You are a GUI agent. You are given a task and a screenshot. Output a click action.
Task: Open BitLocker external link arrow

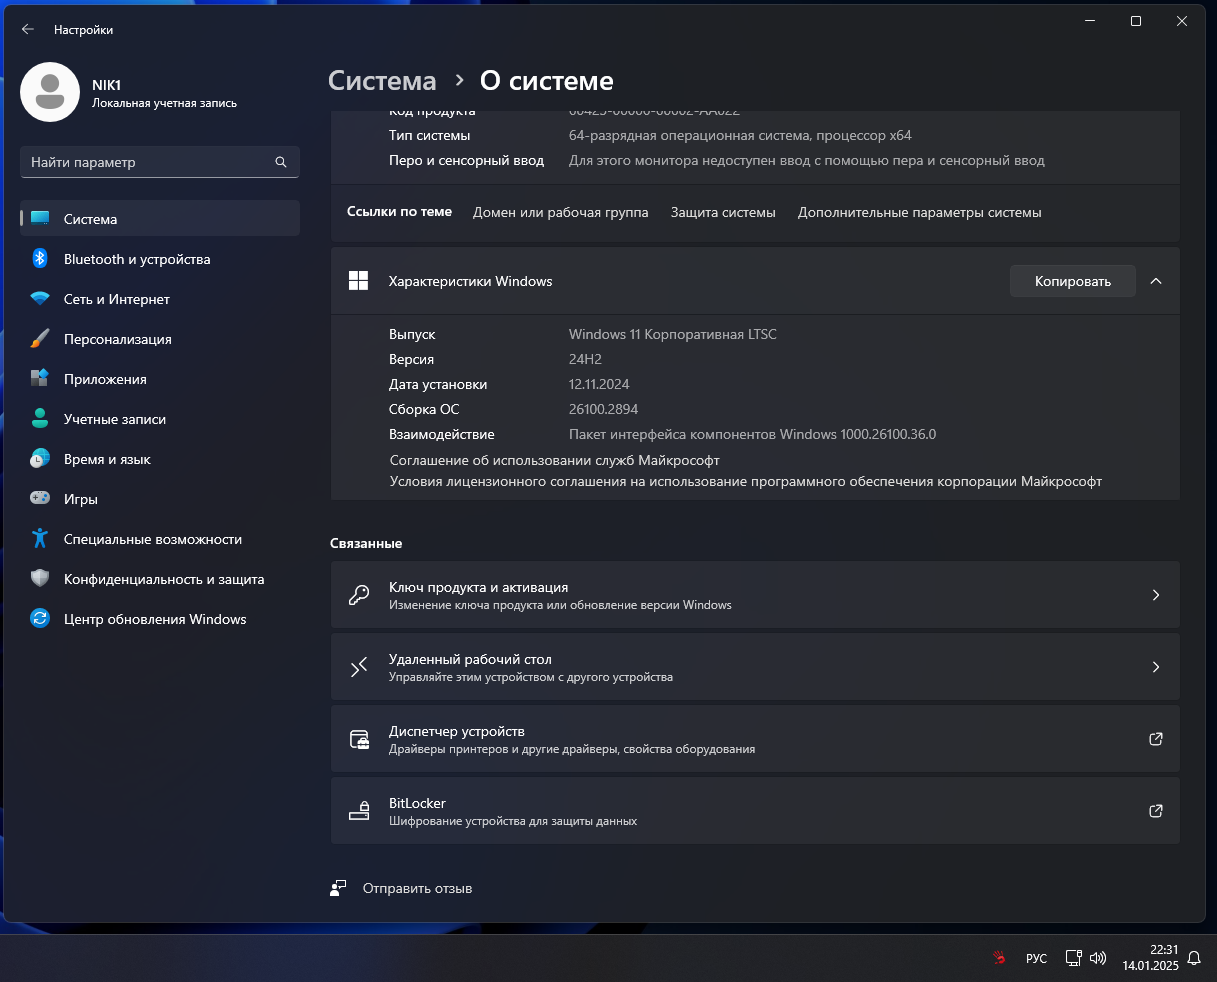click(x=1156, y=811)
